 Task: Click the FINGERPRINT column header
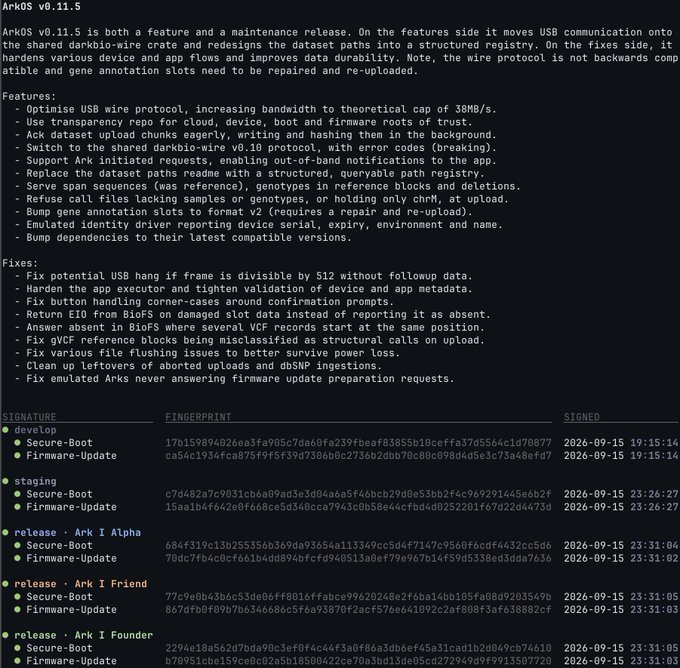click(198, 417)
